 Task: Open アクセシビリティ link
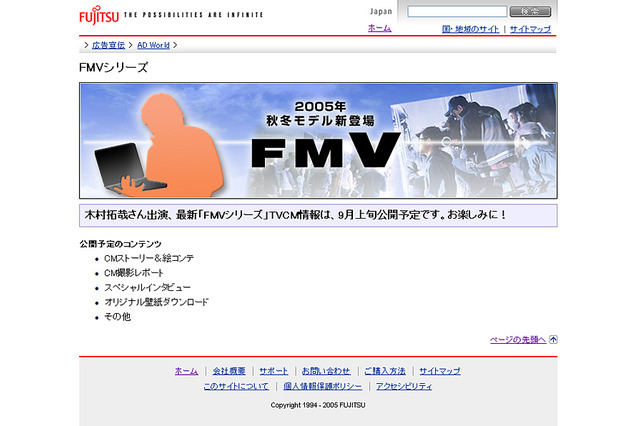404,386
